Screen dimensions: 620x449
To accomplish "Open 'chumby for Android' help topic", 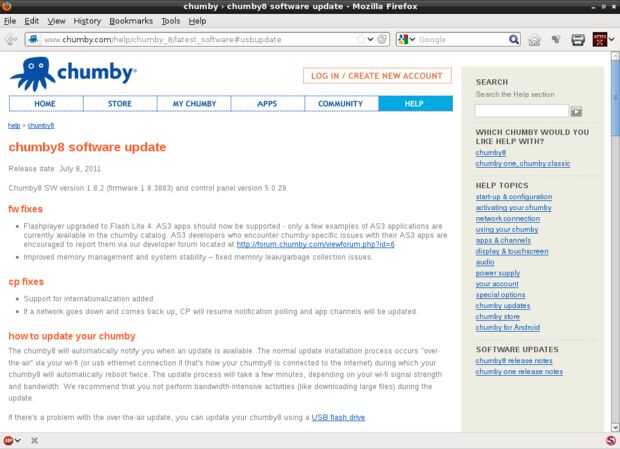I will 508,327.
